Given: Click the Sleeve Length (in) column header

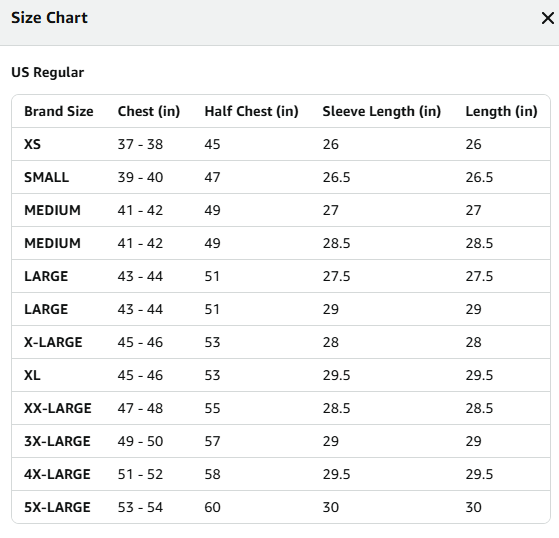Looking at the screenshot, I should pyautogui.click(x=381, y=111).
